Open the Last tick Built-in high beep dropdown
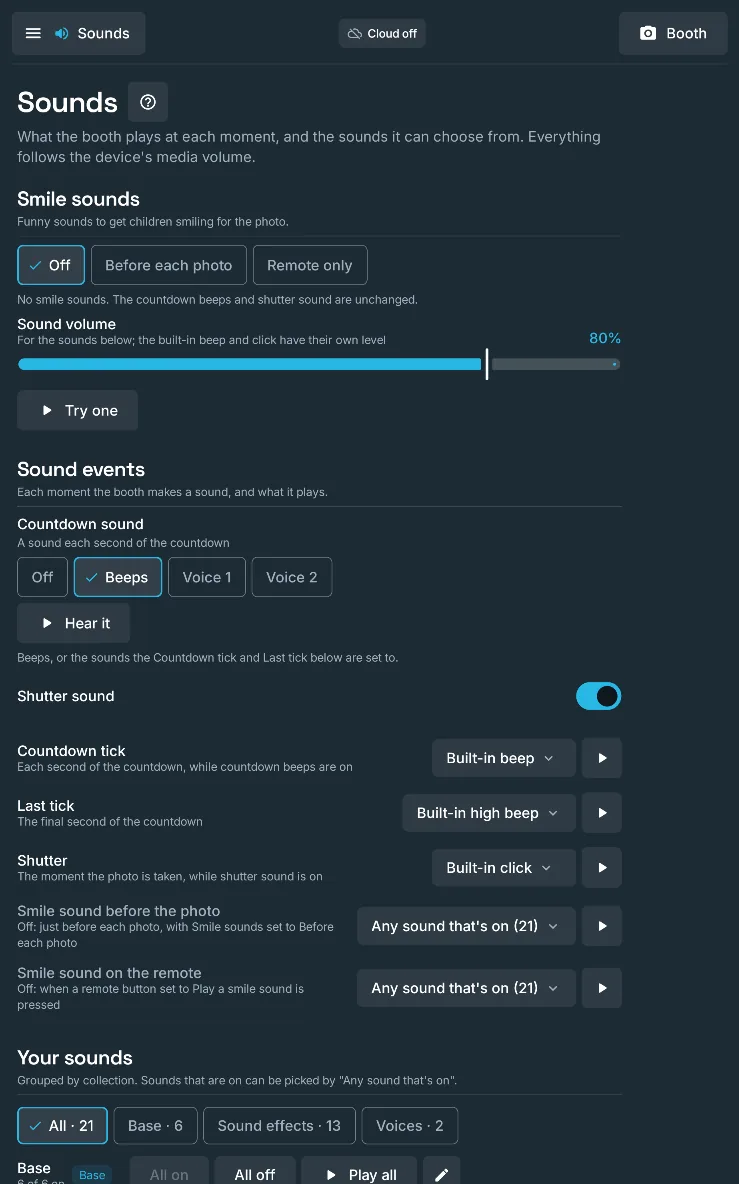 489,812
